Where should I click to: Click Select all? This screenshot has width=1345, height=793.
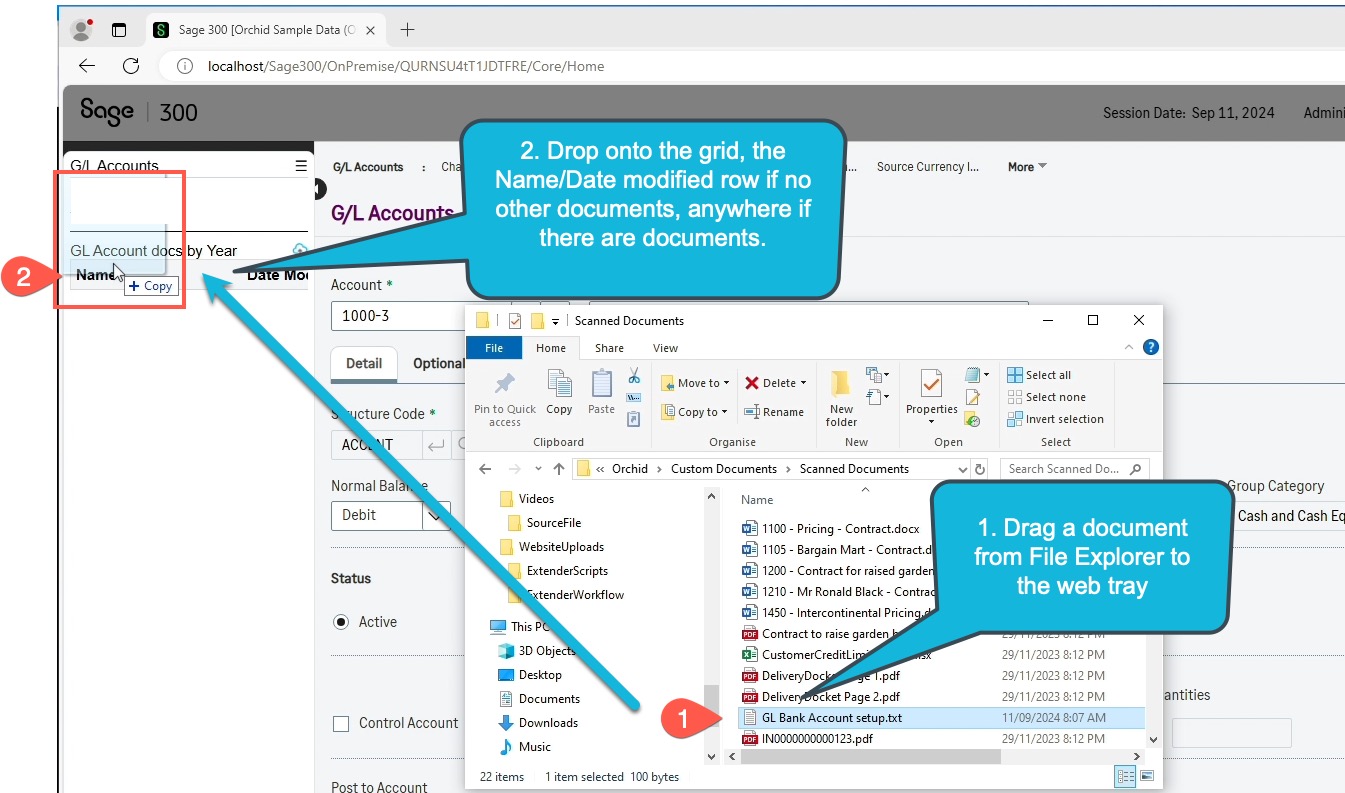tap(1039, 375)
